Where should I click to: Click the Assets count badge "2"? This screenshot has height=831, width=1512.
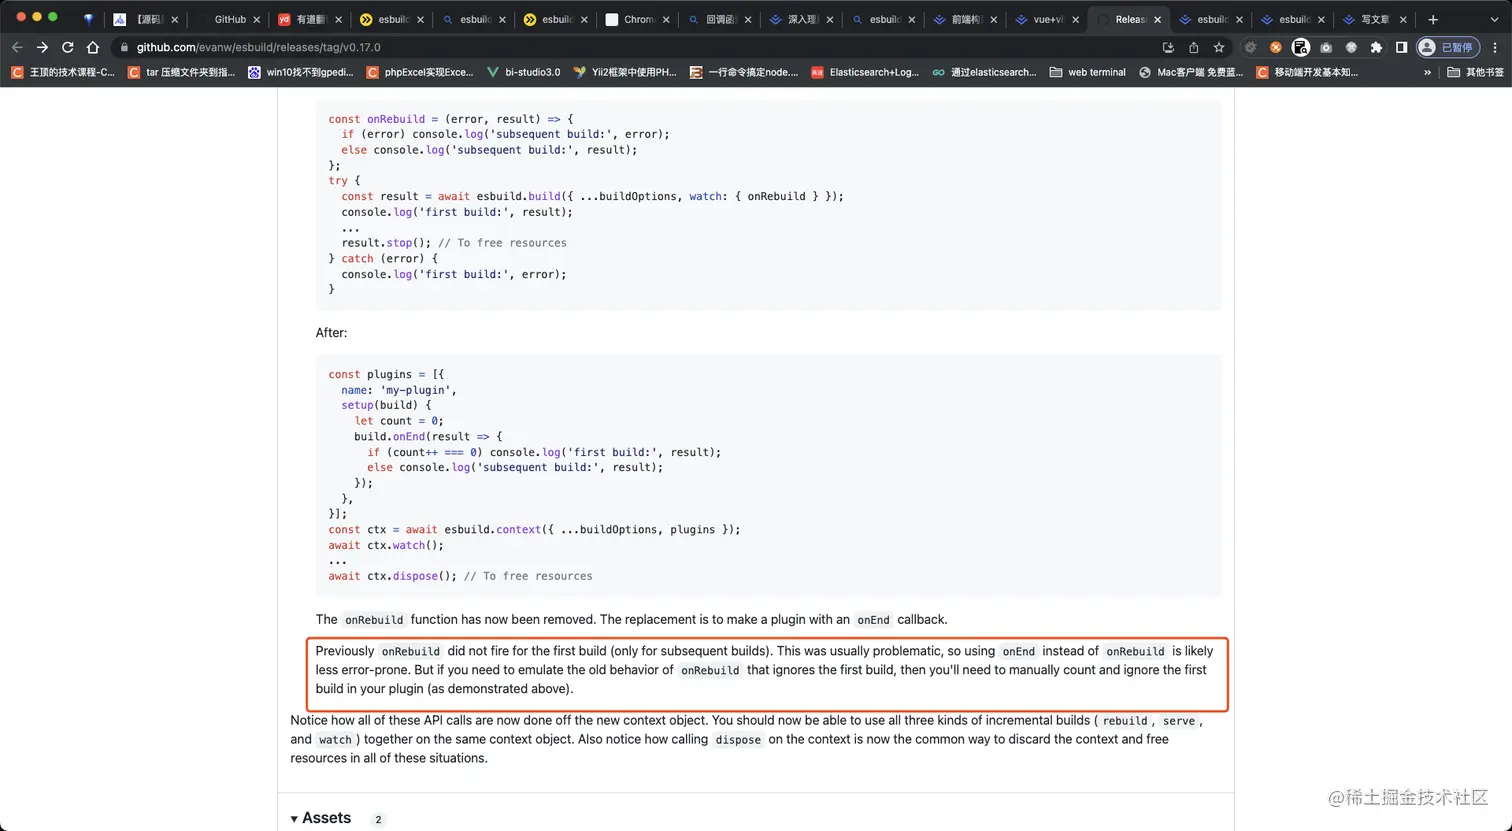(378, 819)
